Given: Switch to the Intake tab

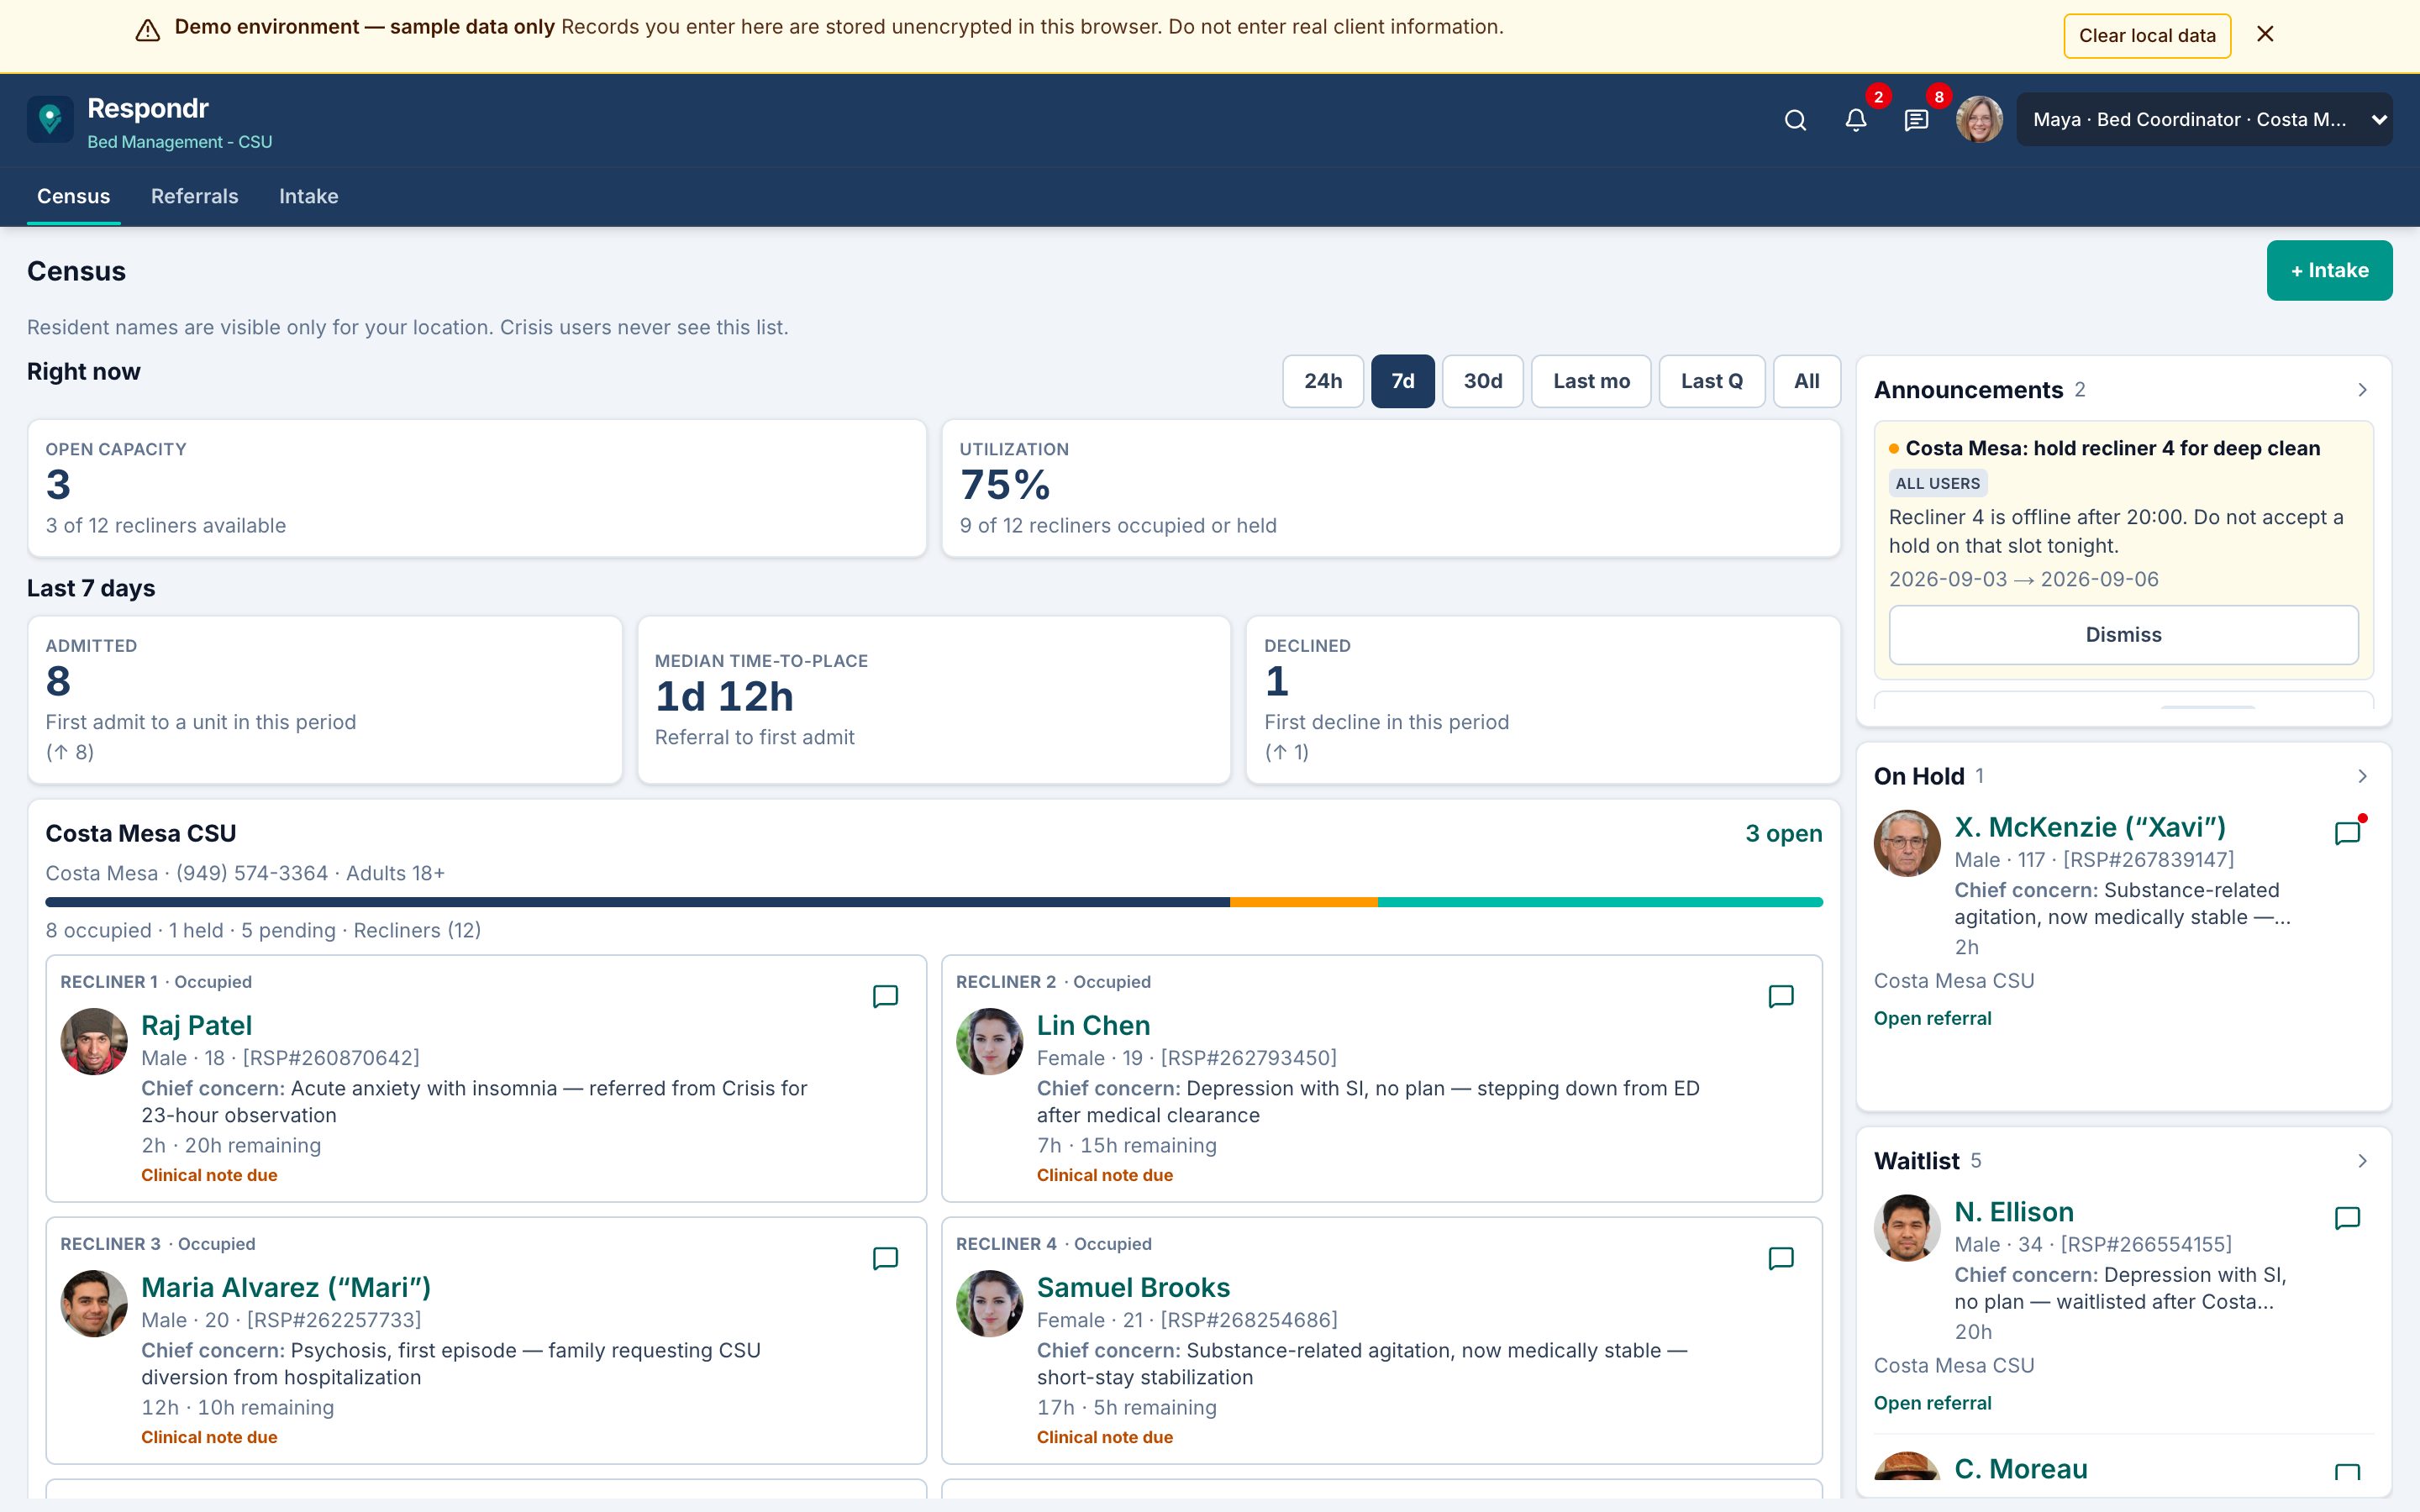Looking at the screenshot, I should (x=308, y=196).
